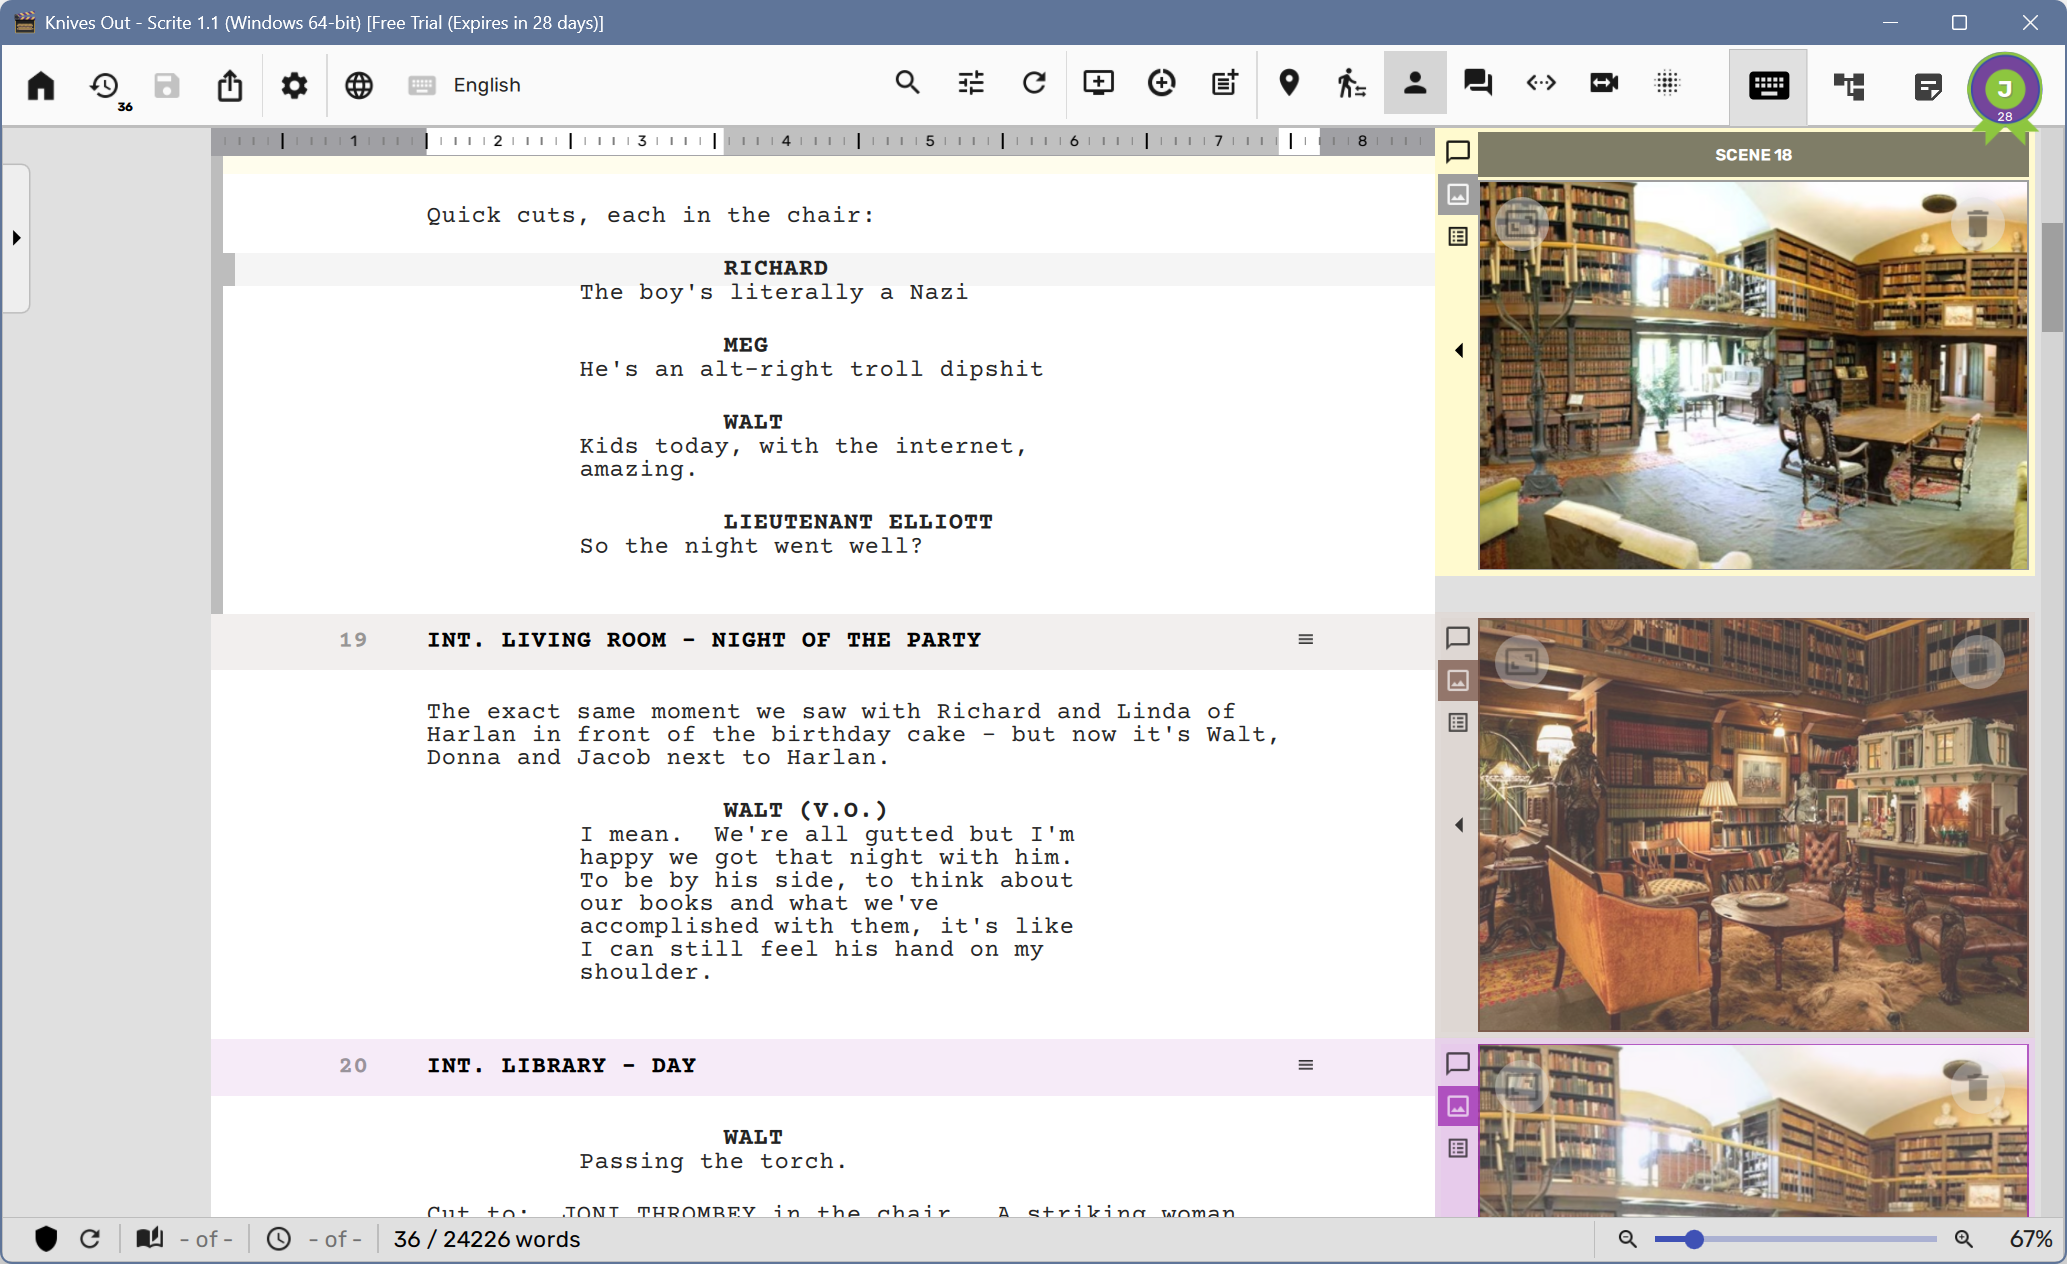Image resolution: width=2067 pixels, height=1264 pixels.
Task: Click the globe language icon
Action: [359, 85]
